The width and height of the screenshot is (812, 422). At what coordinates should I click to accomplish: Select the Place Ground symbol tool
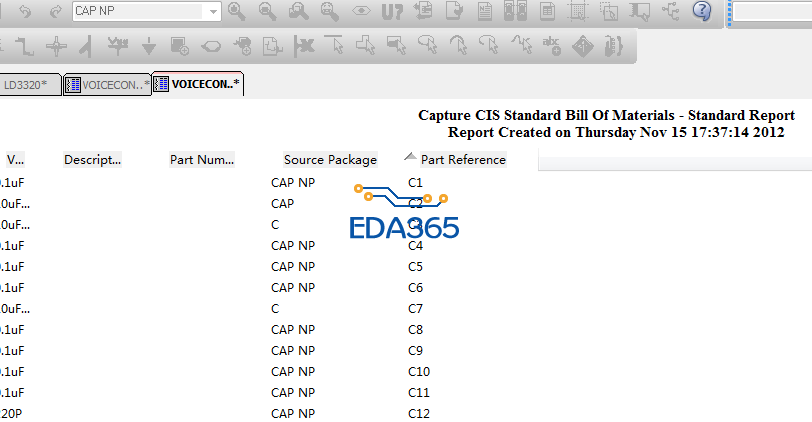click(x=149, y=47)
